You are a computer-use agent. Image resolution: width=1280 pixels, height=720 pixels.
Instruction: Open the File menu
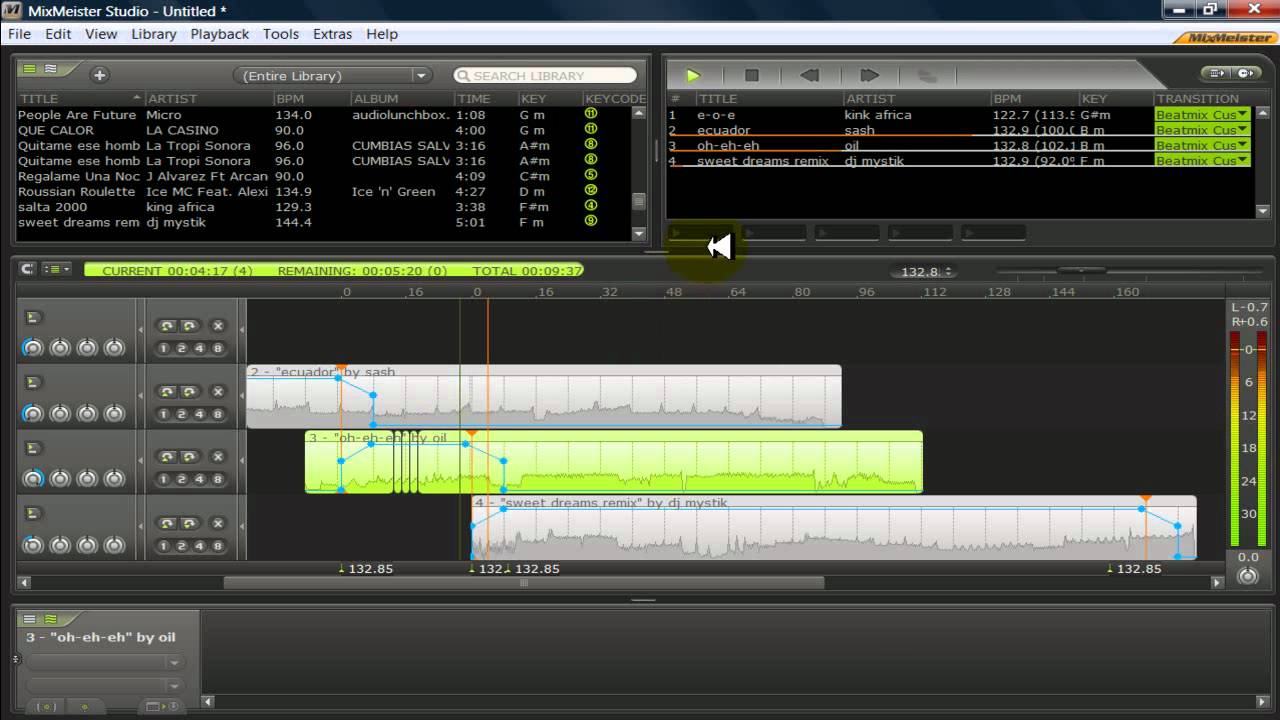point(20,34)
